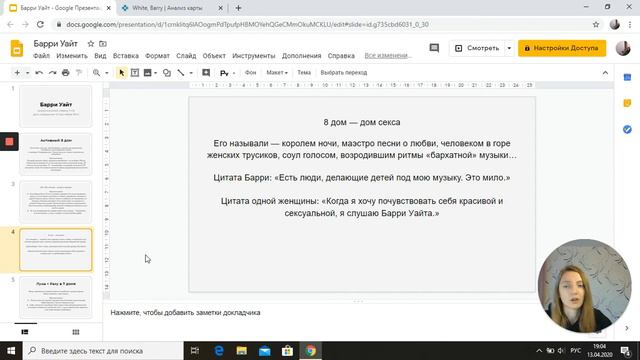Click the Add comment toolbar icon
Screen dimensions: 640x360
click(x=206, y=73)
